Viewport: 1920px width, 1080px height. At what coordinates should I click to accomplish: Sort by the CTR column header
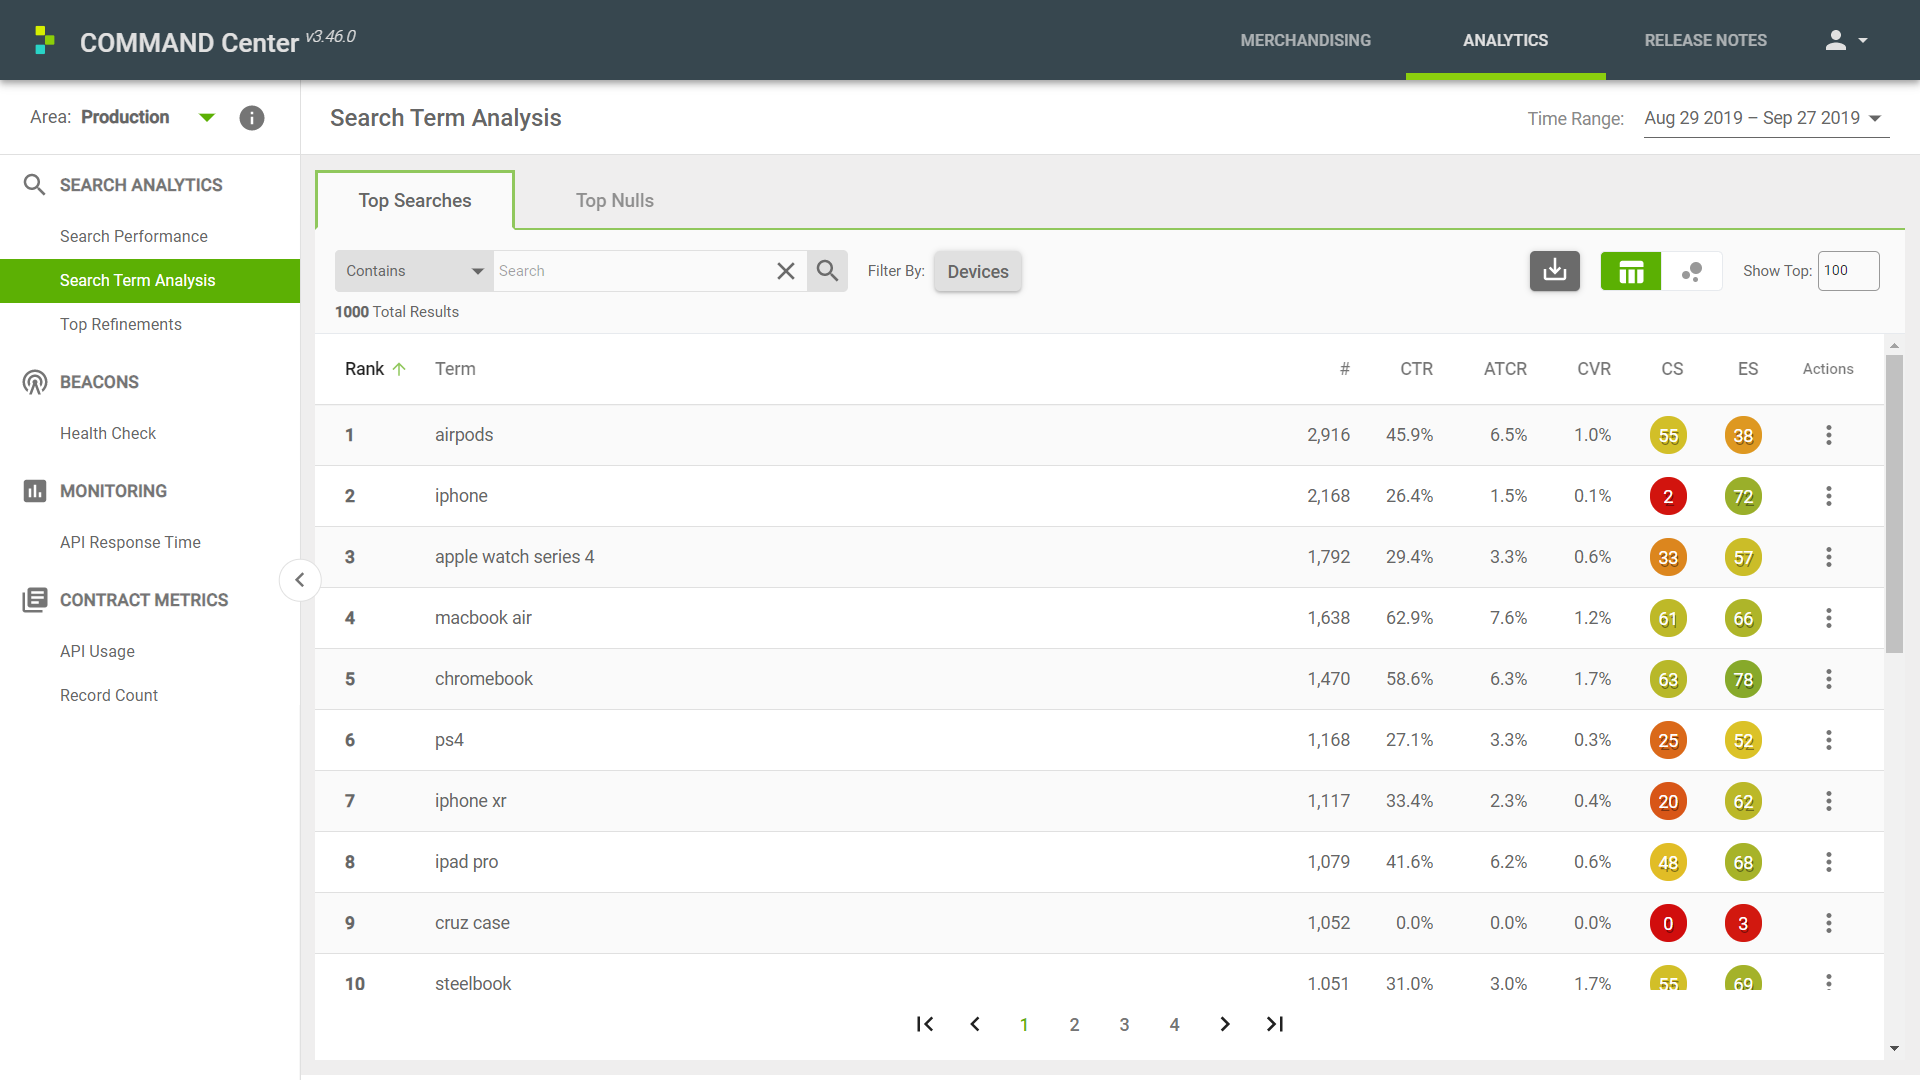pyautogui.click(x=1416, y=369)
